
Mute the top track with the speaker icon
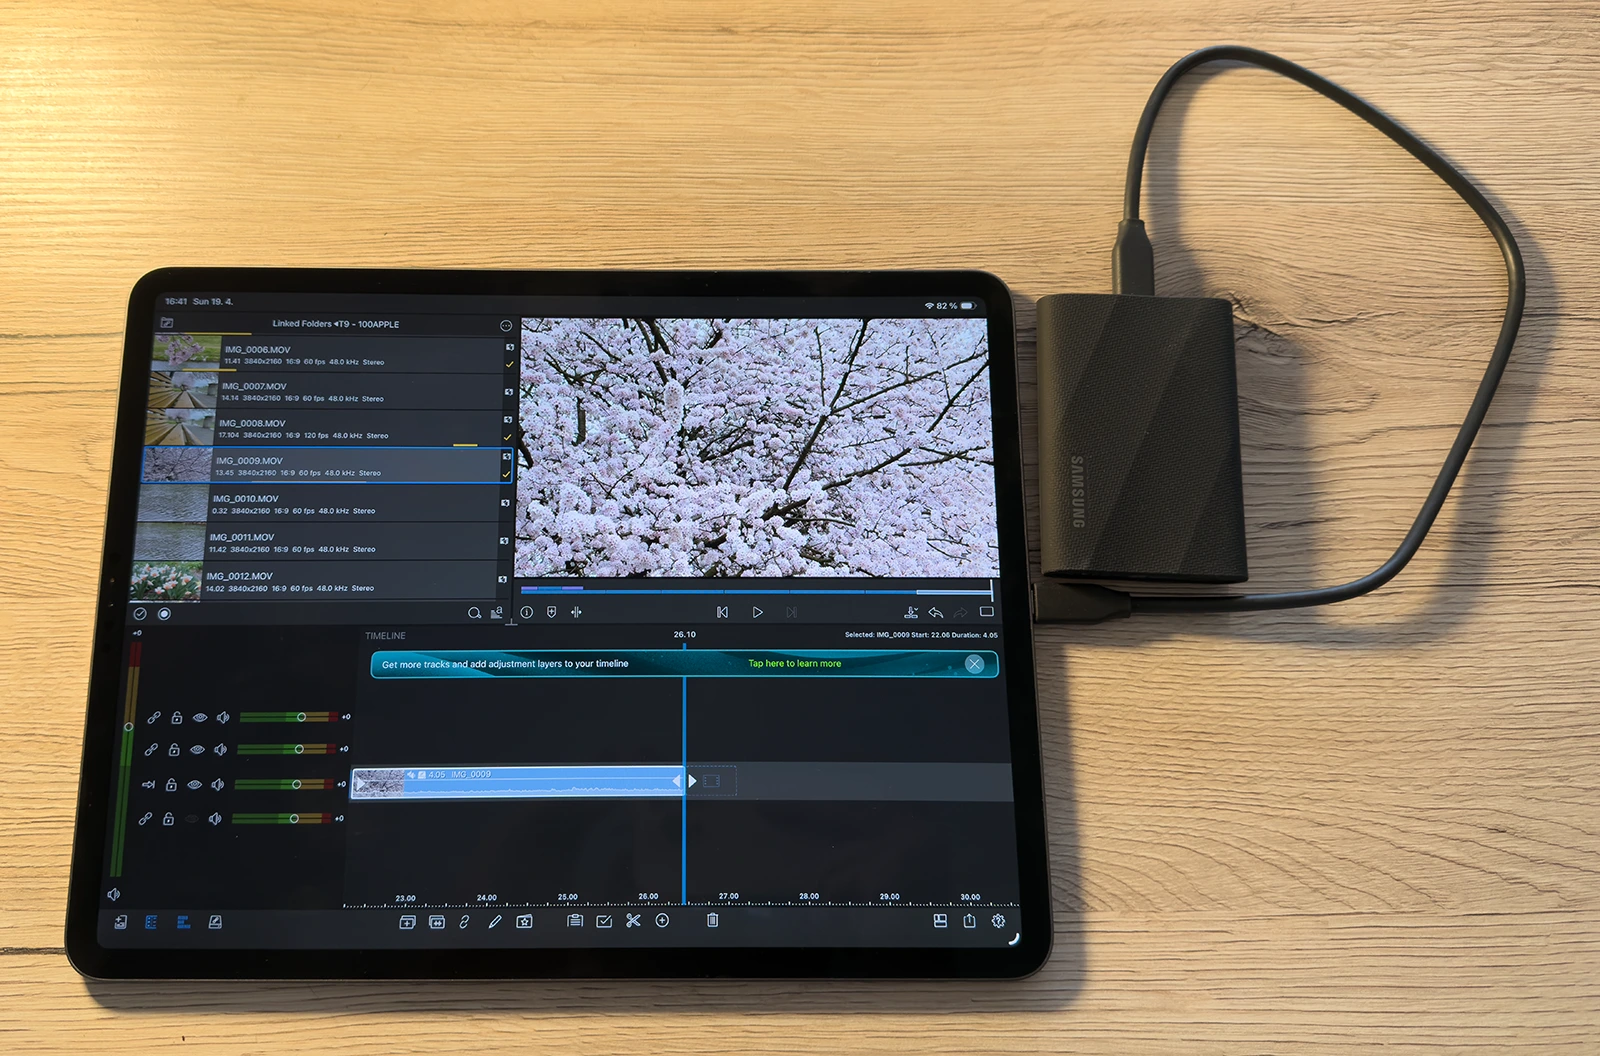pyautogui.click(x=223, y=717)
